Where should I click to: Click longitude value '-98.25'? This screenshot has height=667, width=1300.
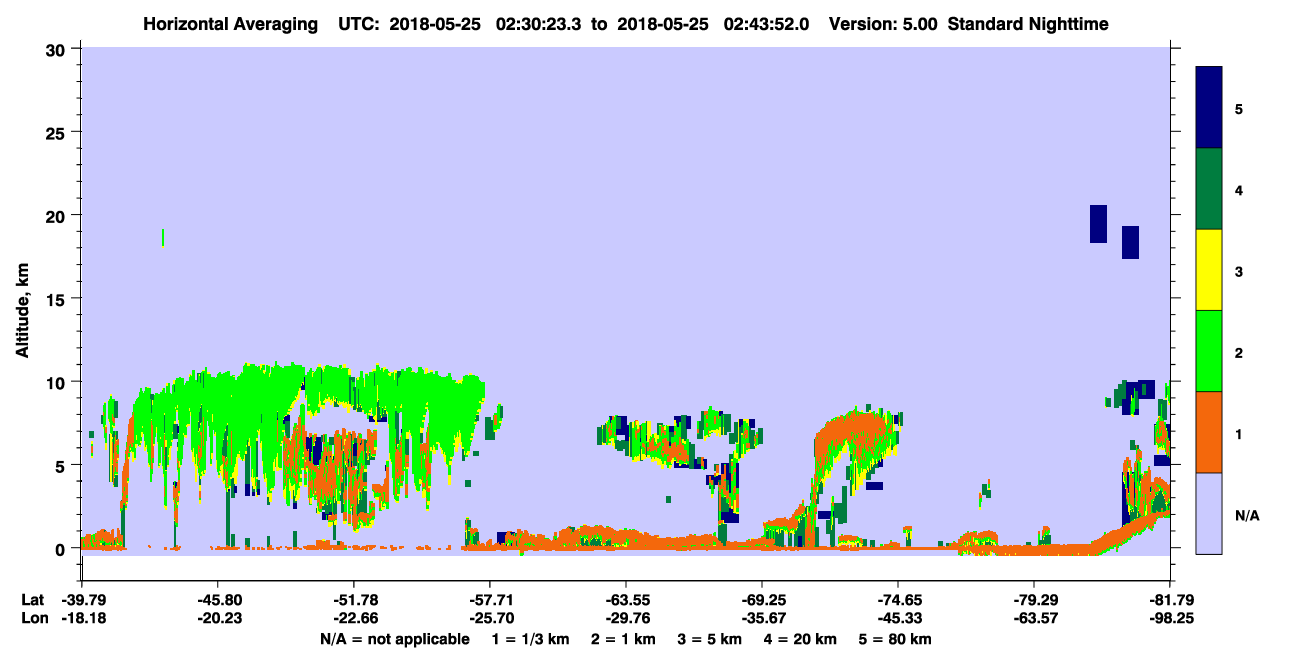click(x=1170, y=619)
